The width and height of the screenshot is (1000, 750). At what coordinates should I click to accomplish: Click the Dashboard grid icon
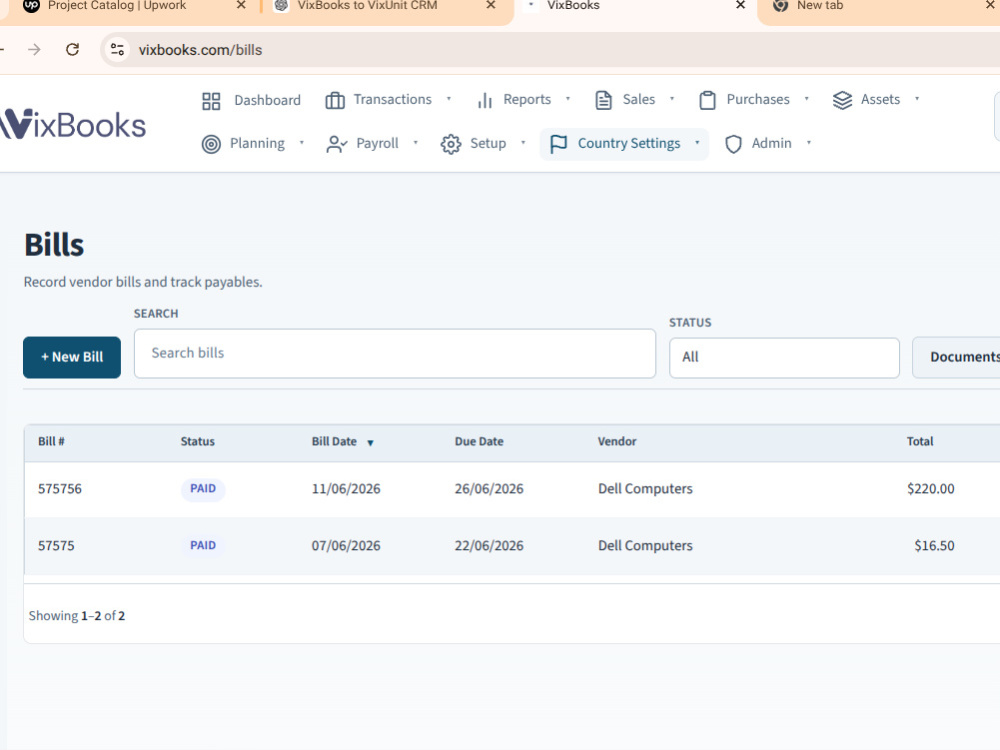click(x=211, y=101)
